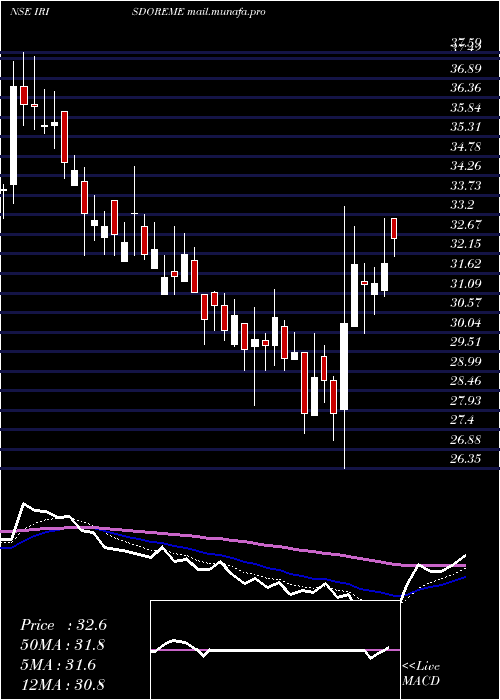Click the 50MA : 31.8 readout
Screen dimensions: 500x700
point(63,645)
